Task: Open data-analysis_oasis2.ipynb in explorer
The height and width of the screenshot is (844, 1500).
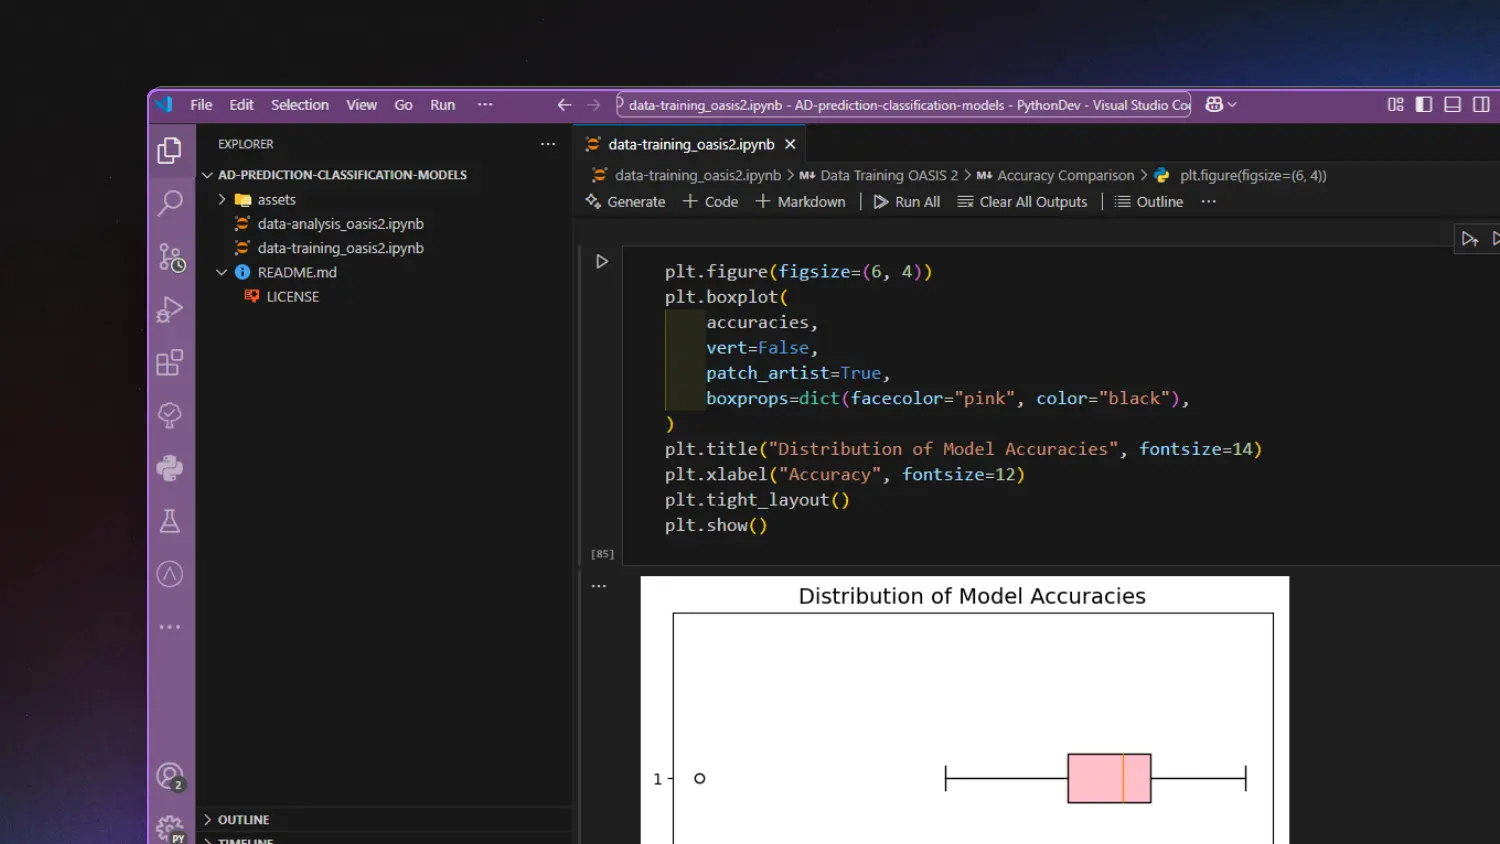Action: [340, 224]
